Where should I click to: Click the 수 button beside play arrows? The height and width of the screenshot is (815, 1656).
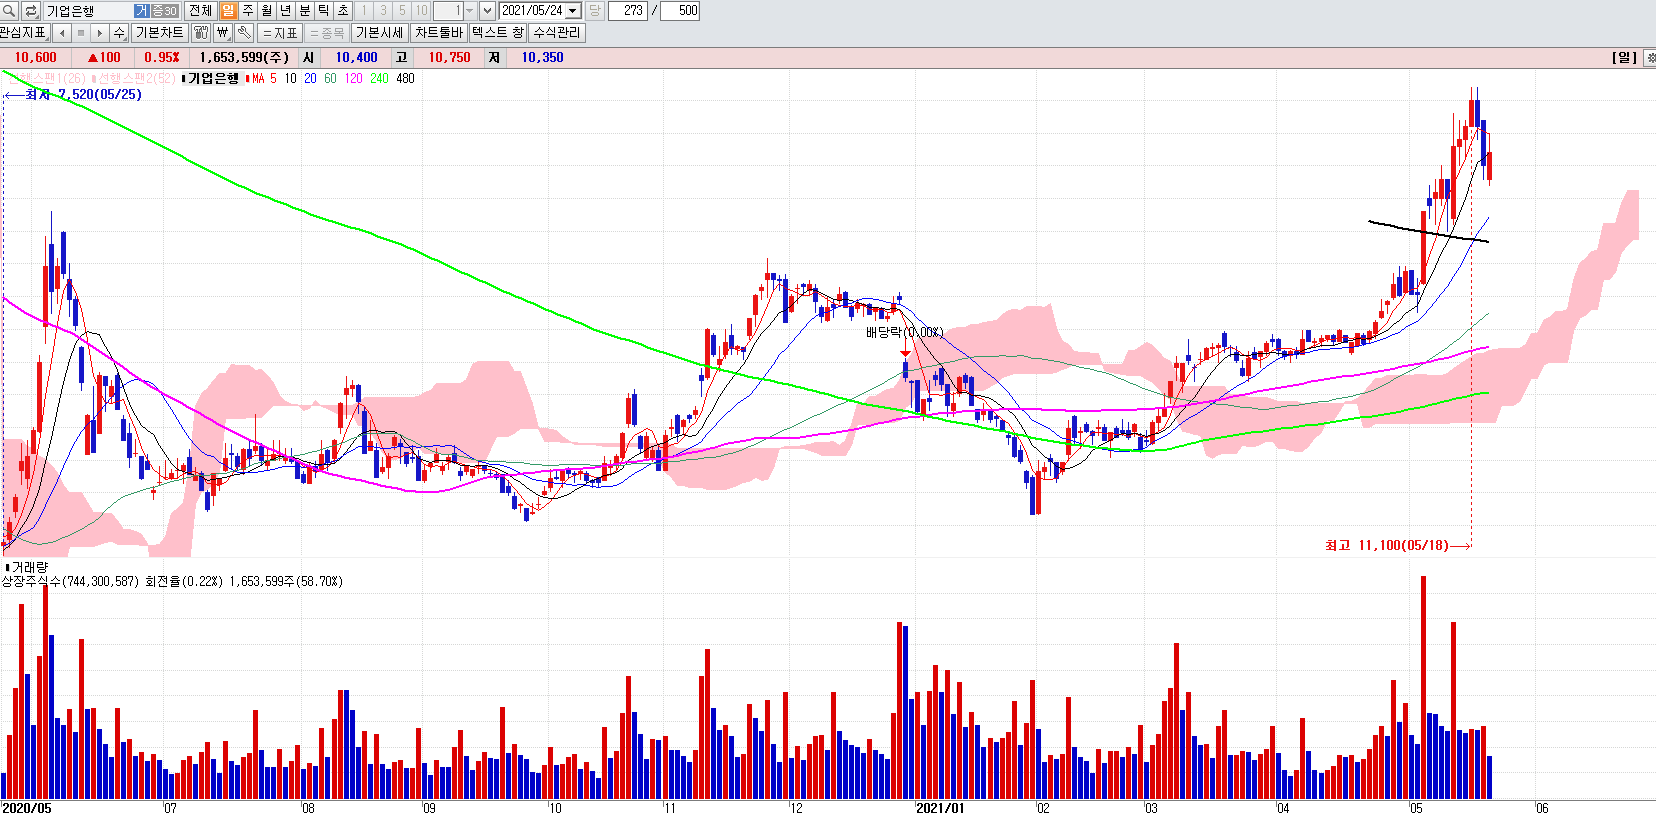[119, 33]
